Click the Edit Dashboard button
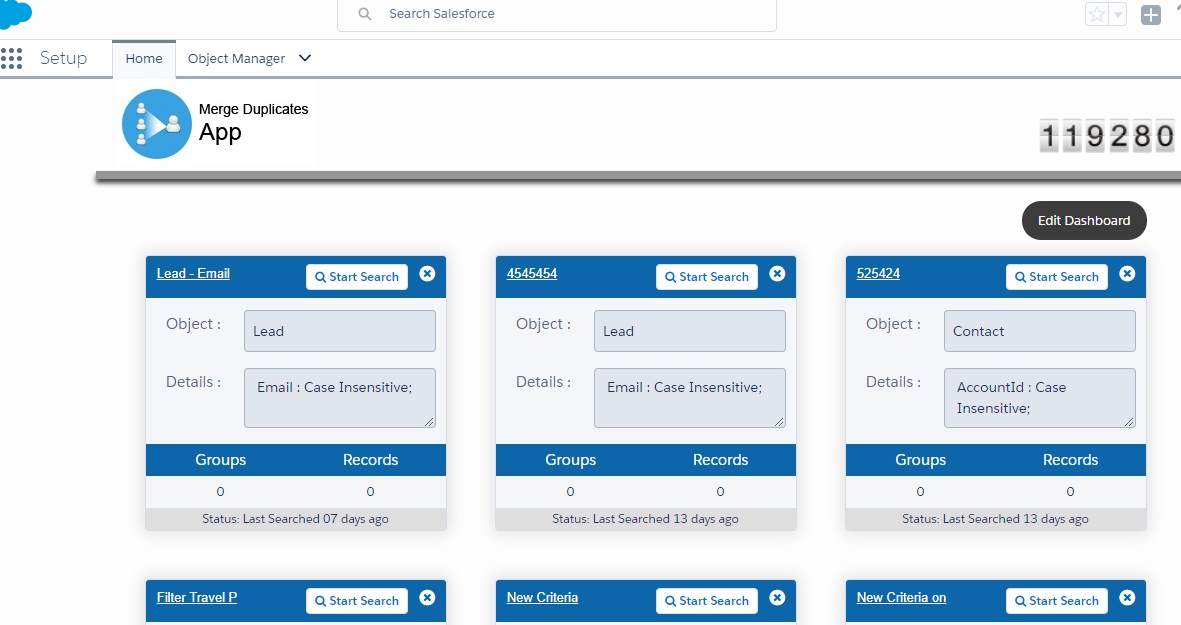The image size is (1181, 625). tap(1084, 221)
